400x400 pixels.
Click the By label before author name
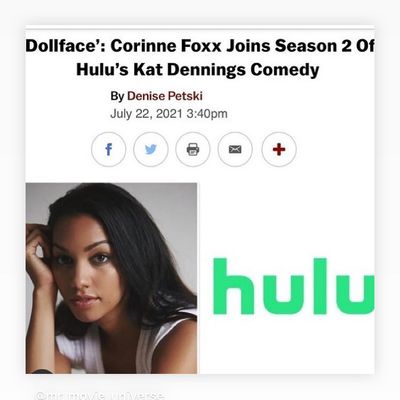[x=117, y=96]
